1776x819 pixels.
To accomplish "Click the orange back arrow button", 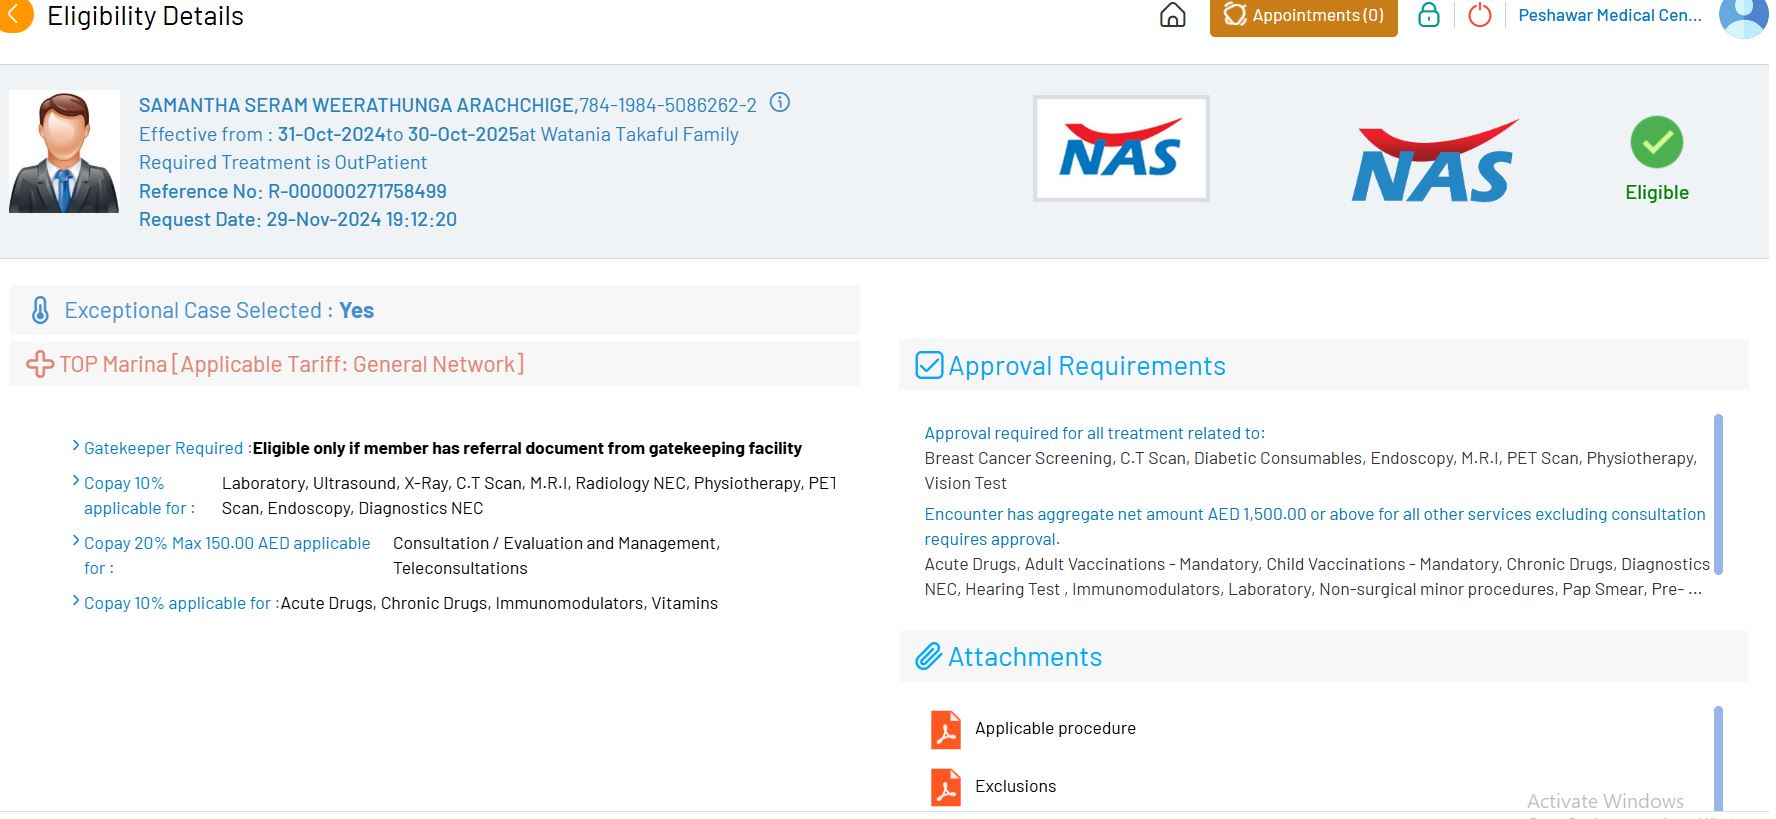I will (x=13, y=15).
